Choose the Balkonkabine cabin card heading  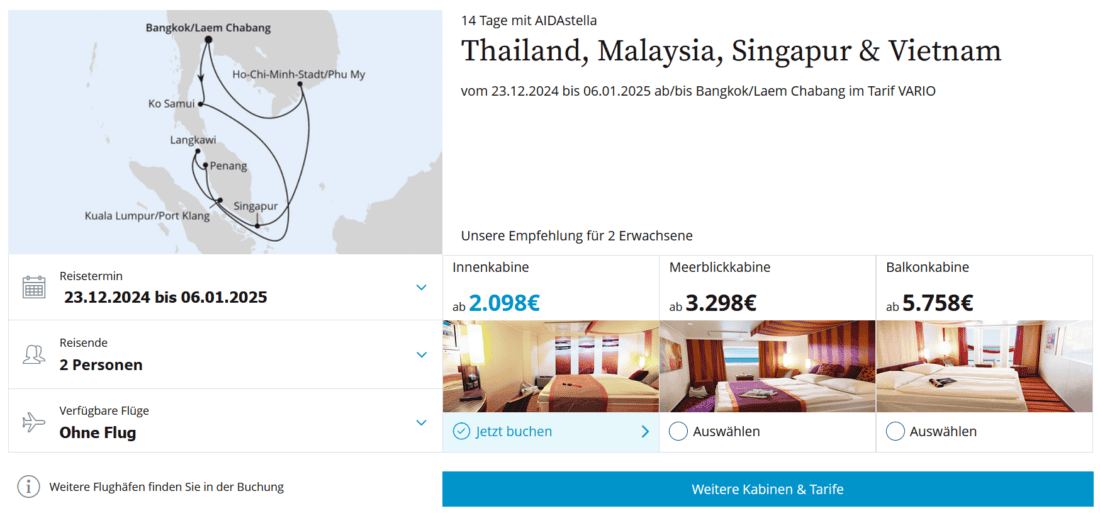point(927,268)
